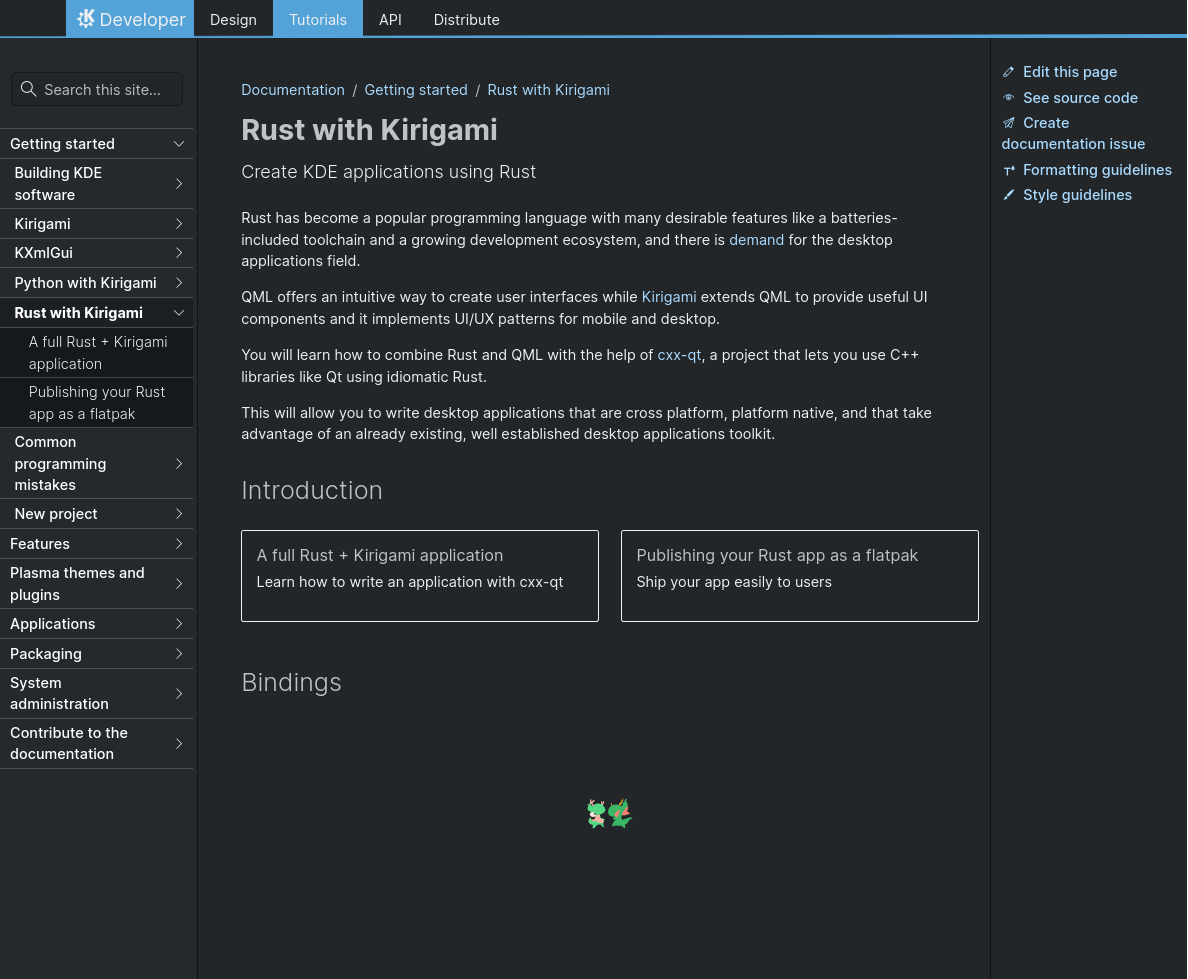Expand the Plasma themes and plugins chevron

click(179, 584)
